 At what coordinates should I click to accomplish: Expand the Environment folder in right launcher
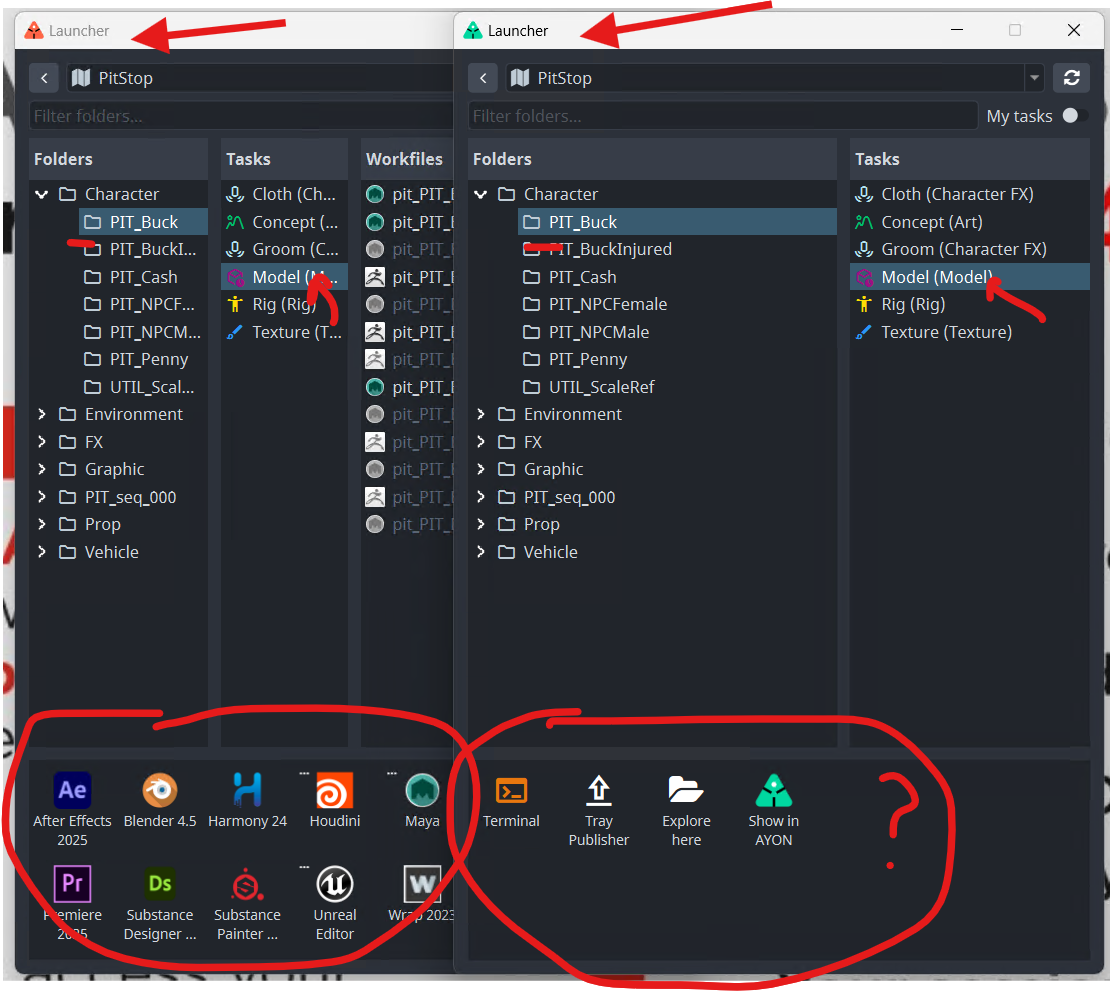(x=481, y=414)
